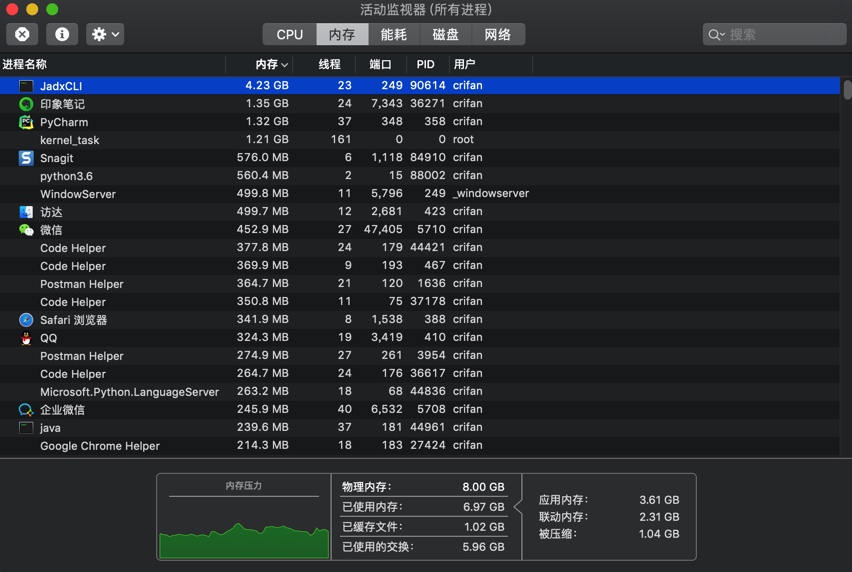Select Code Helper row with PID 37178
This screenshot has height=572, width=852.
(419, 301)
